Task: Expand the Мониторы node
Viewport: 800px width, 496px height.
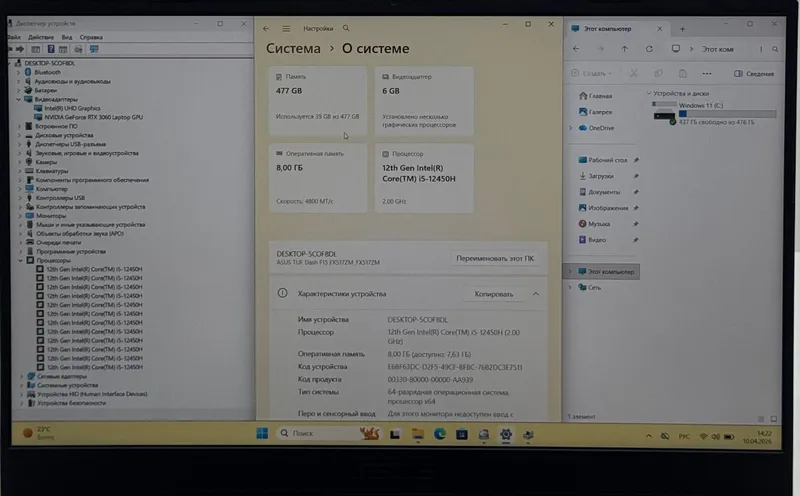Action: click(20, 215)
